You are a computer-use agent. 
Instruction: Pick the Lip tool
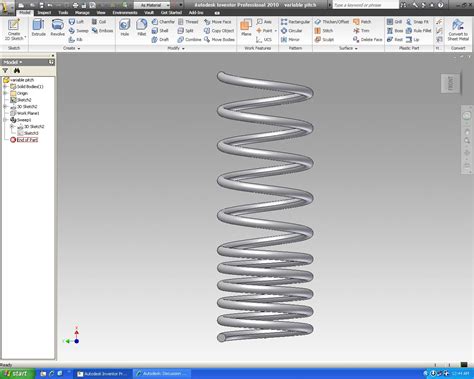pyautogui.click(x=413, y=40)
